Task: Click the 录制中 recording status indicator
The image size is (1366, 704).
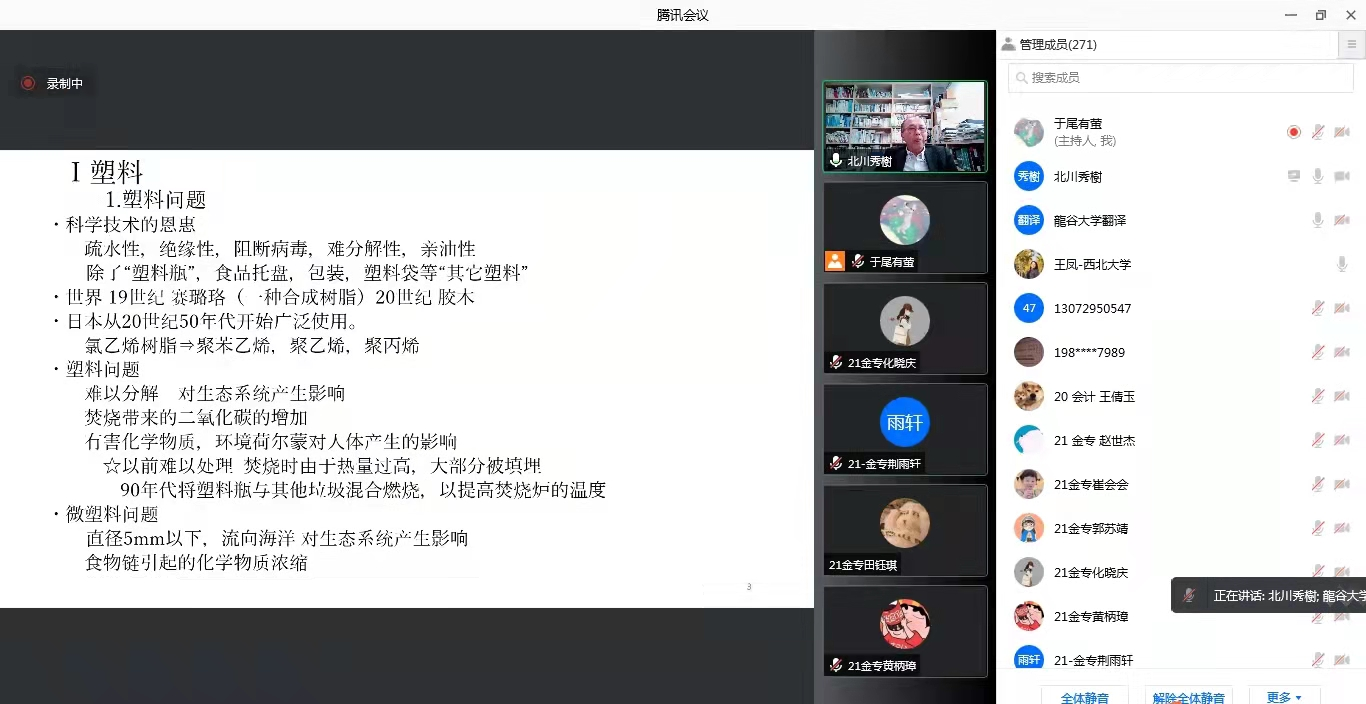Action: (54, 84)
